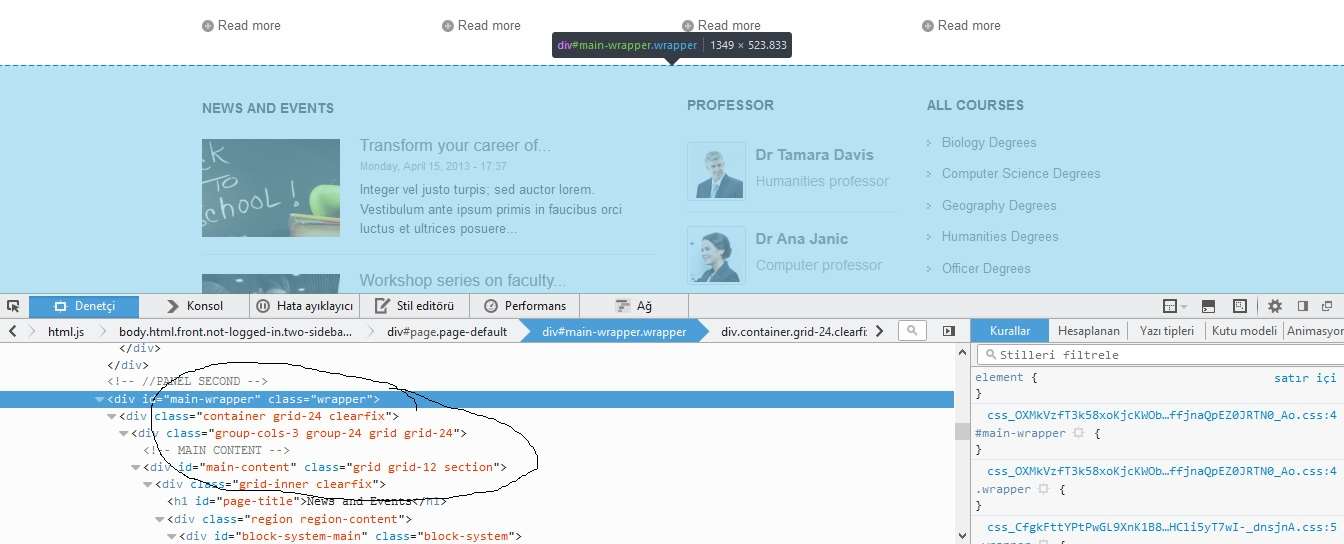Open the devtools settings gear

[1274, 306]
